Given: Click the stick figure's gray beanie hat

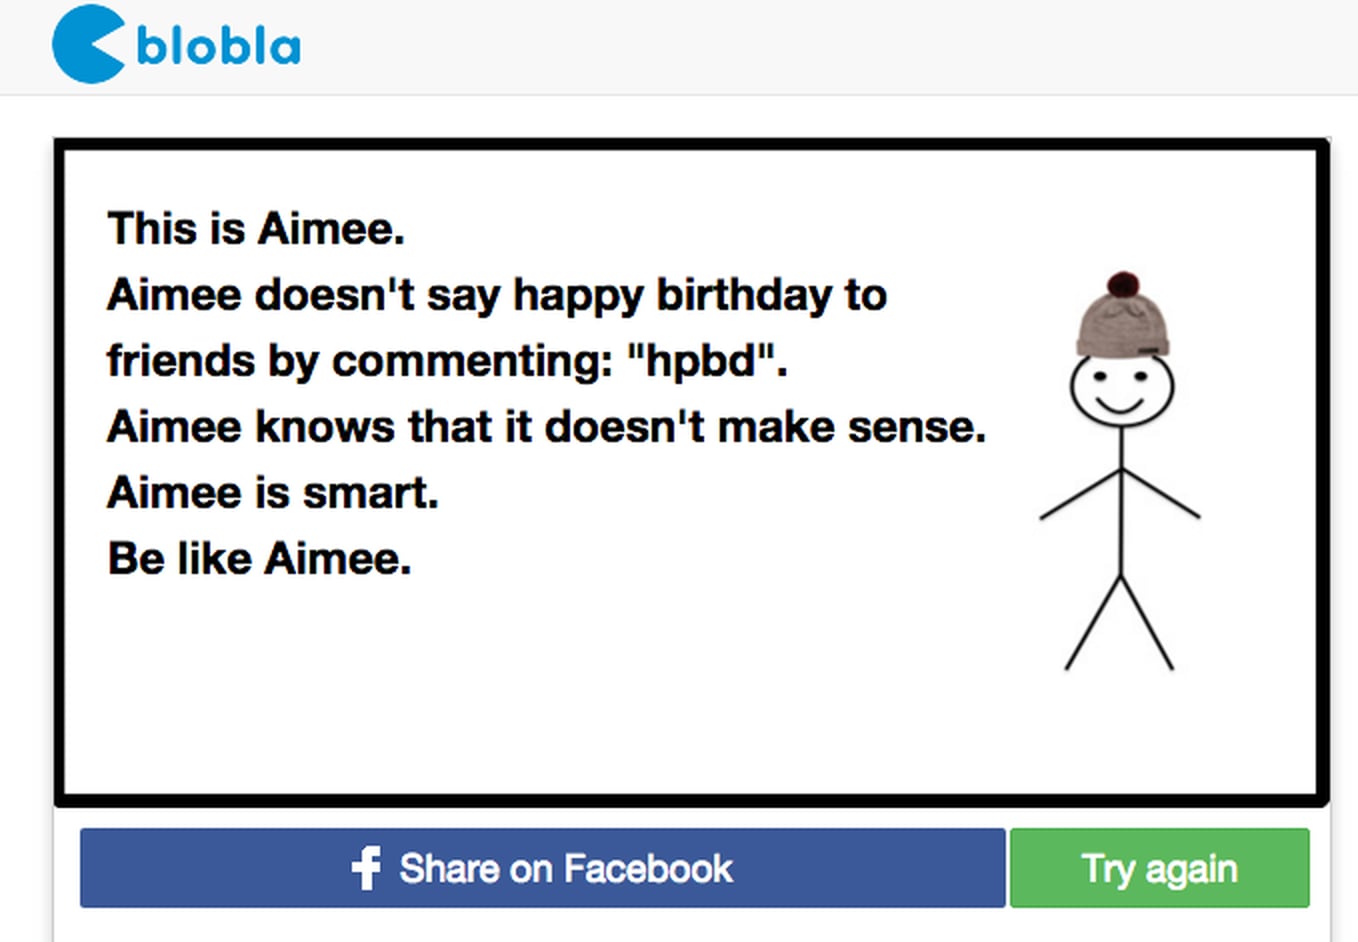Looking at the screenshot, I should pos(1122,324).
